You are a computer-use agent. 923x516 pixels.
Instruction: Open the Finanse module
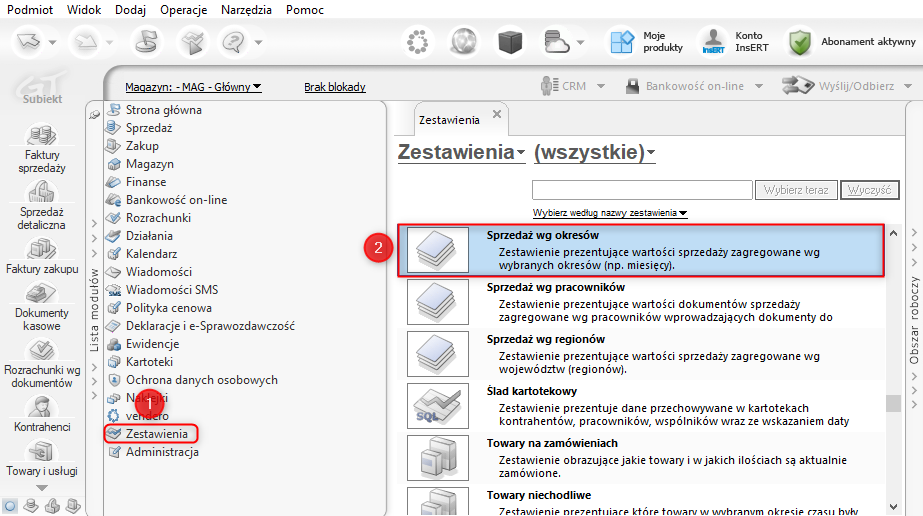(x=145, y=182)
